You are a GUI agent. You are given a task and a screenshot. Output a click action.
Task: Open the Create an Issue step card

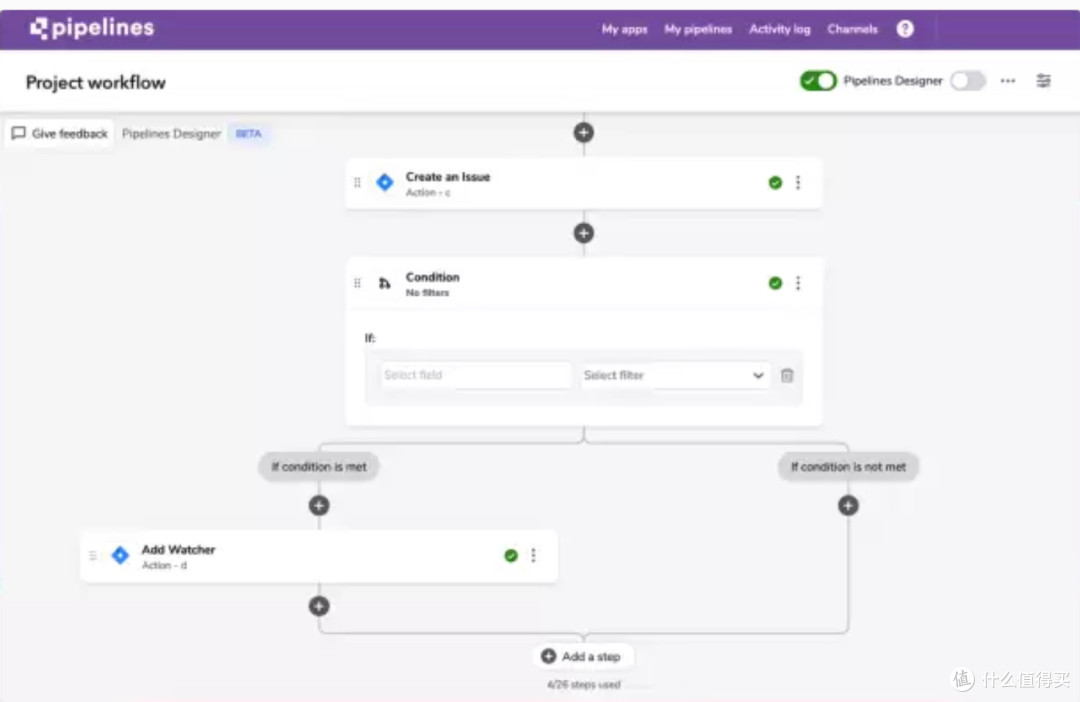583,183
